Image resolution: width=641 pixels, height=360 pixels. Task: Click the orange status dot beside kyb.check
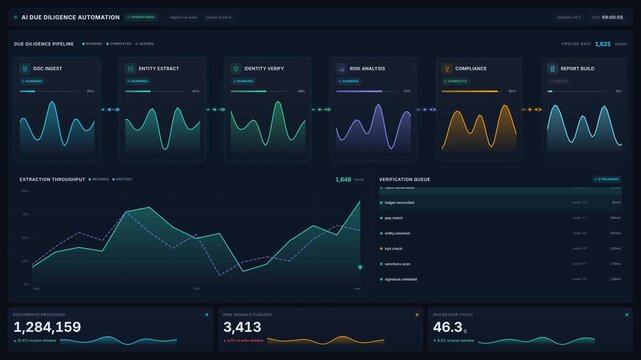[381, 248]
